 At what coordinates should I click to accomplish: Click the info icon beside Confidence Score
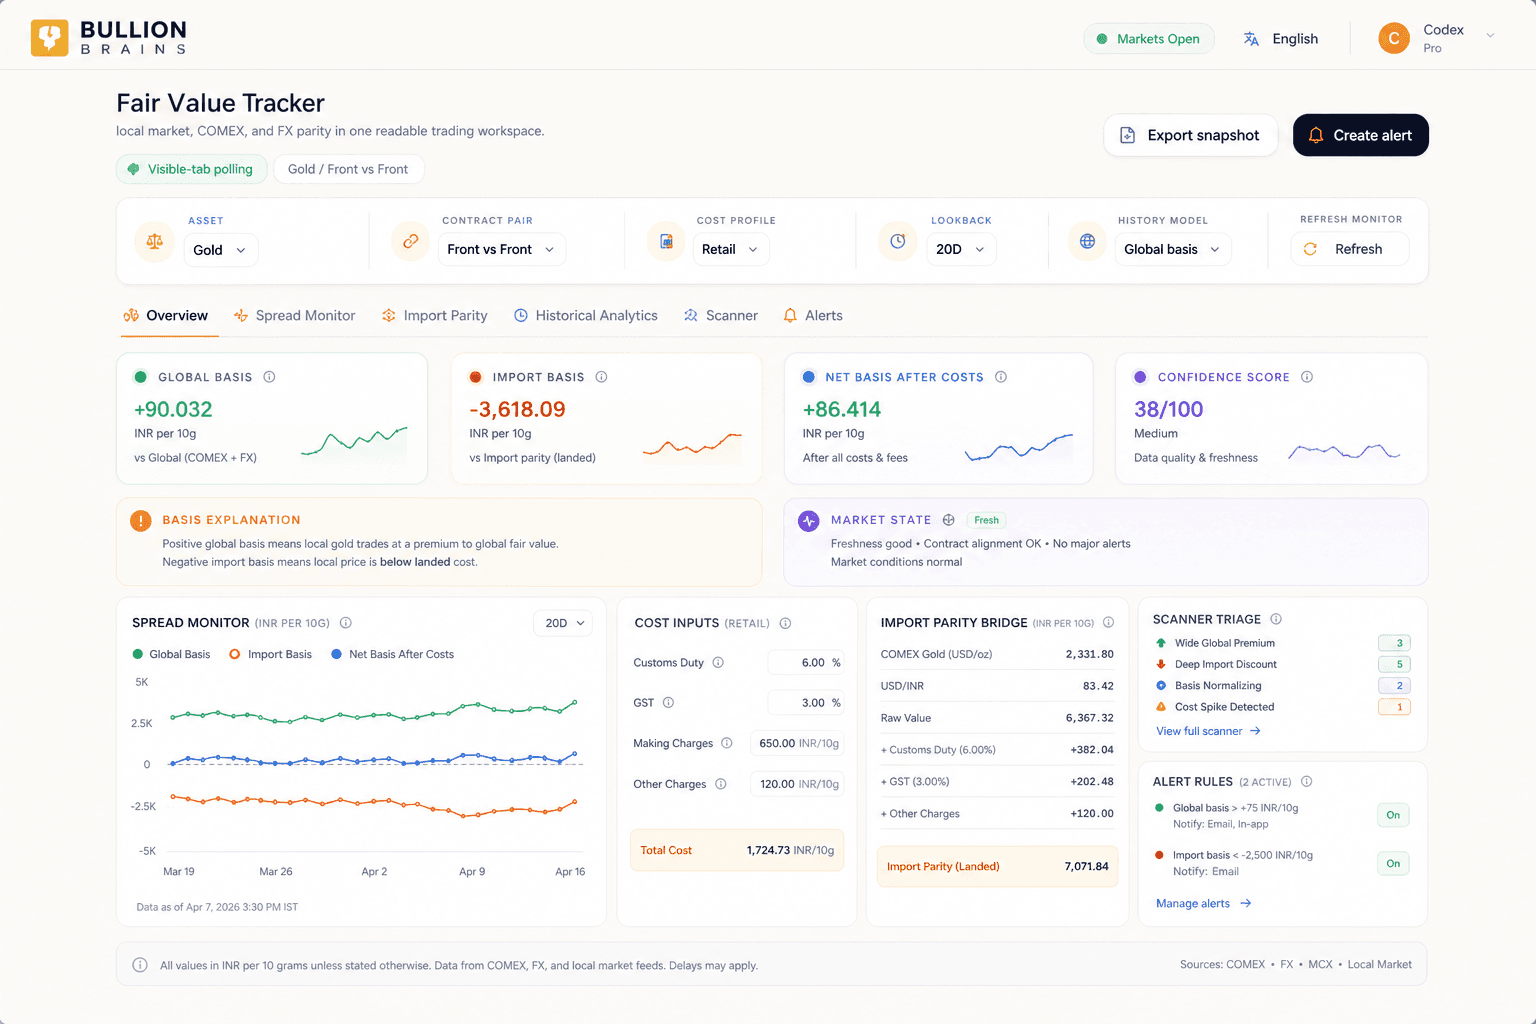click(x=1307, y=377)
